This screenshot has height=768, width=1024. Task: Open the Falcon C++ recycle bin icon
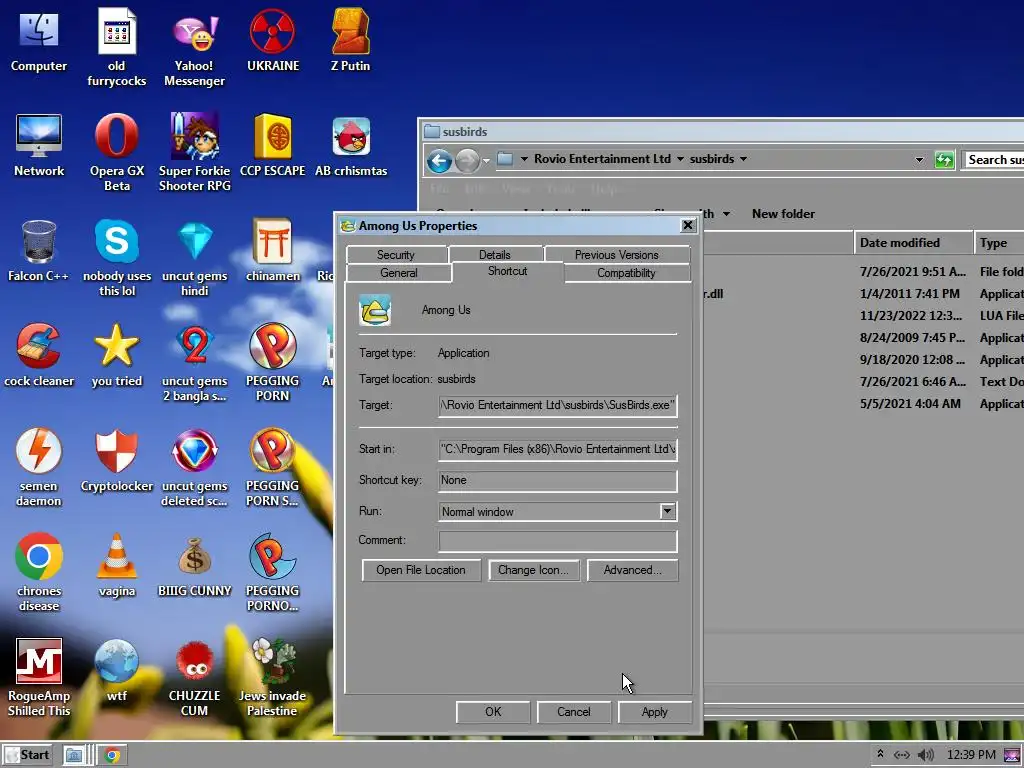(x=39, y=251)
